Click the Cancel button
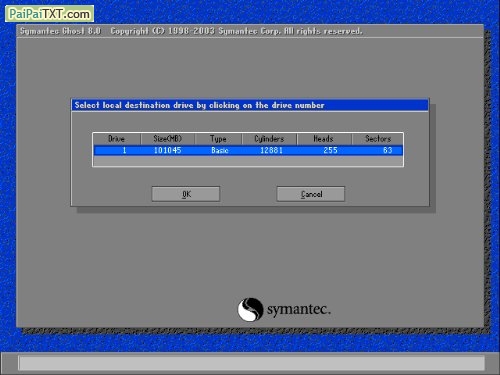Viewport: 500px width, 375px height. (311, 194)
